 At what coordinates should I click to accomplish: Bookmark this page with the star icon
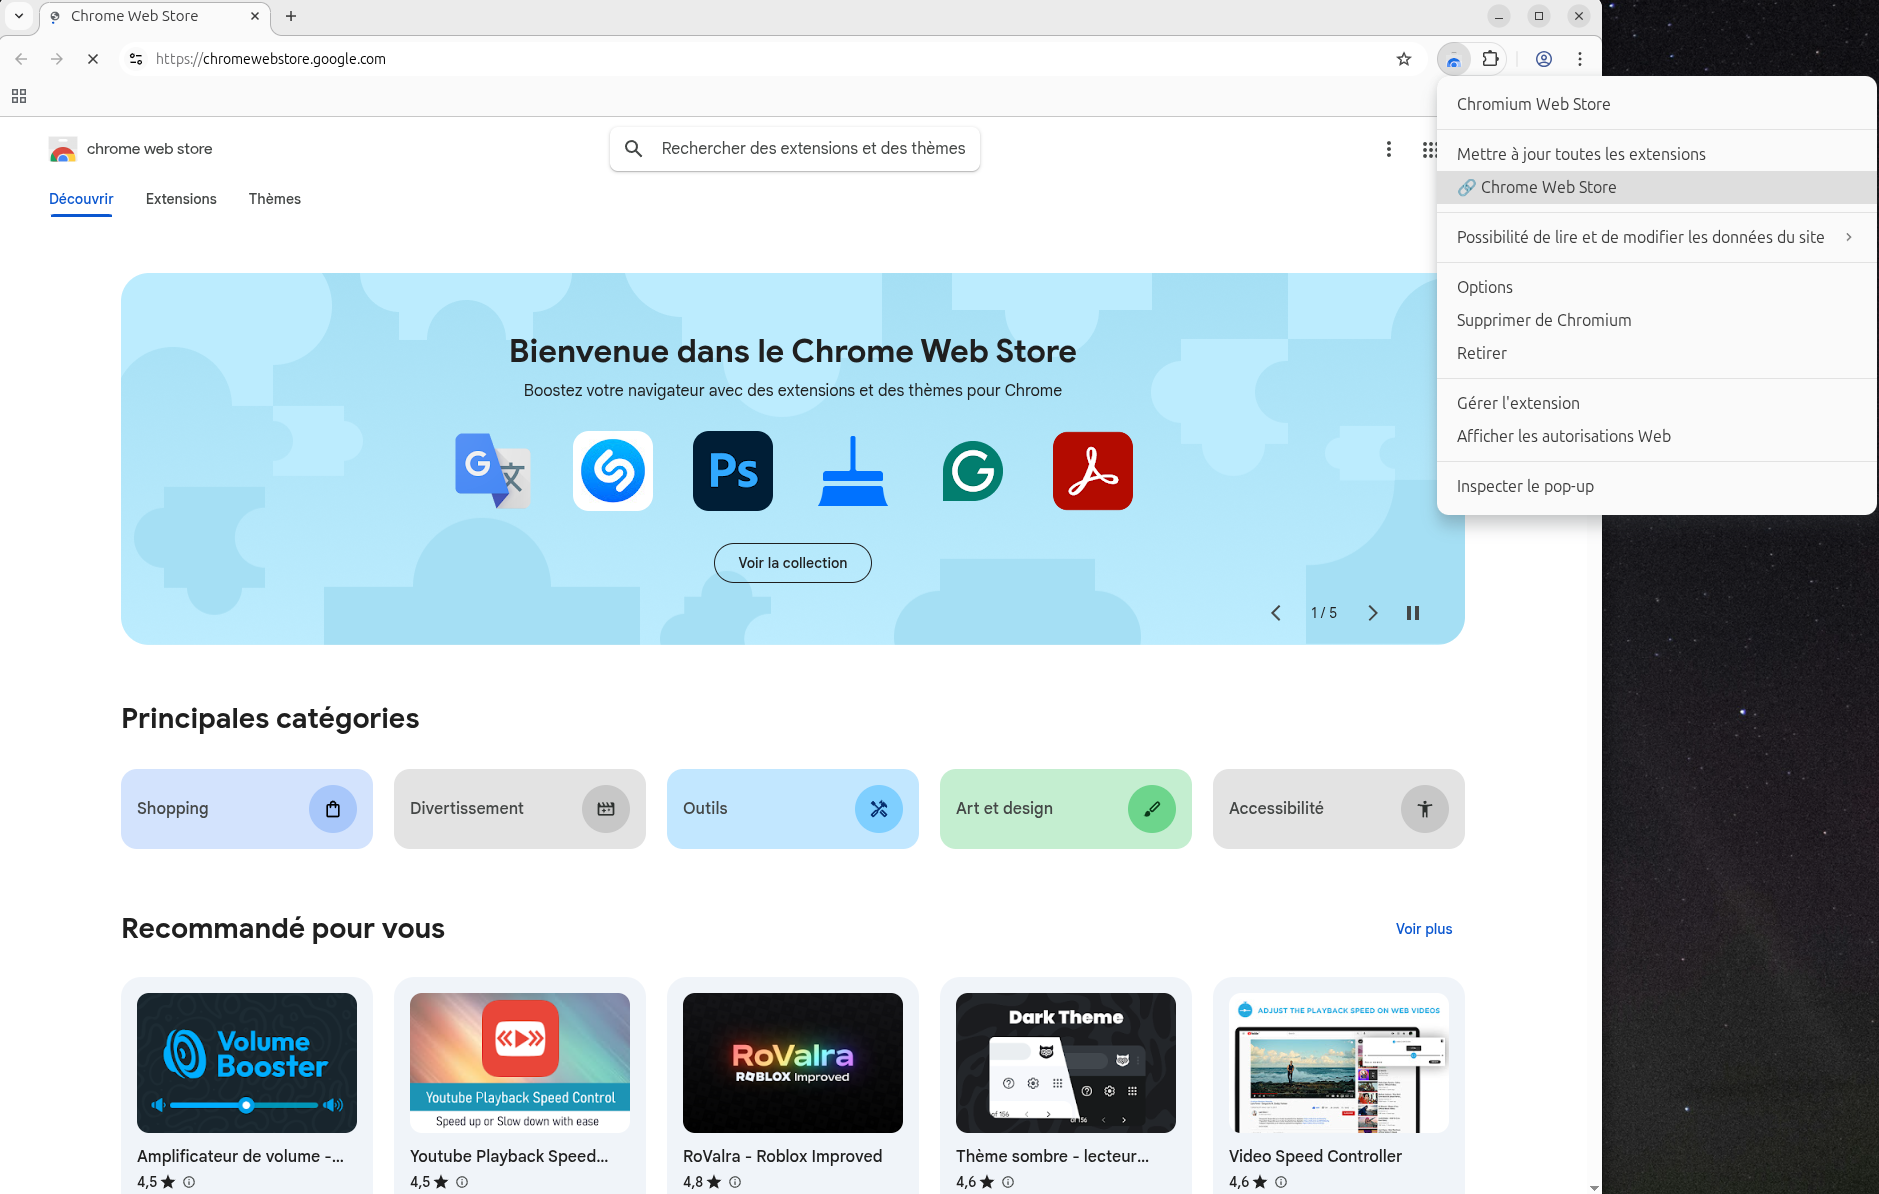pos(1404,59)
